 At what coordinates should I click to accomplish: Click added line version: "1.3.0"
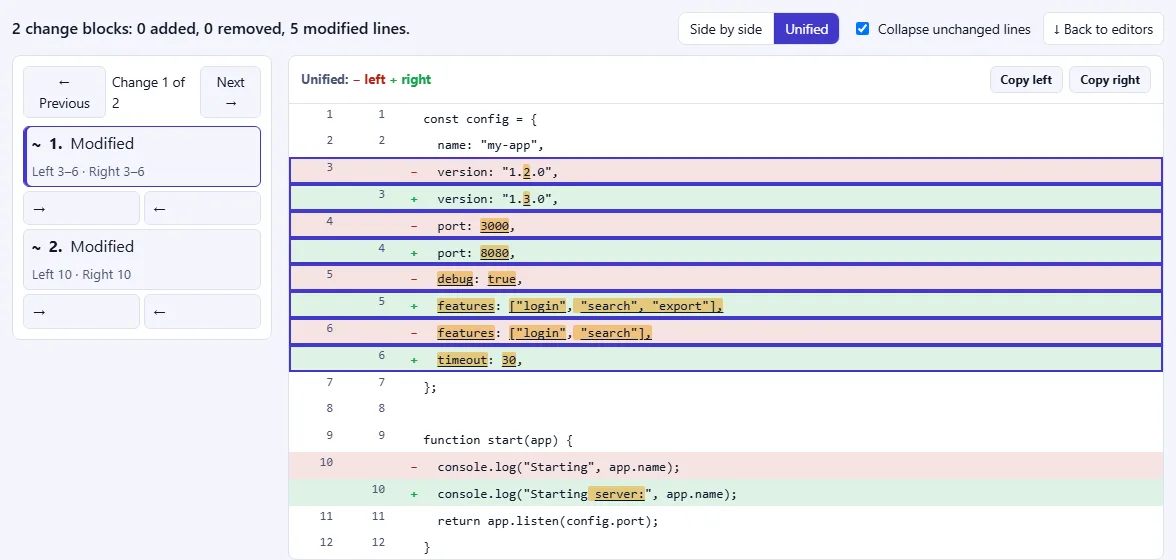(726, 199)
